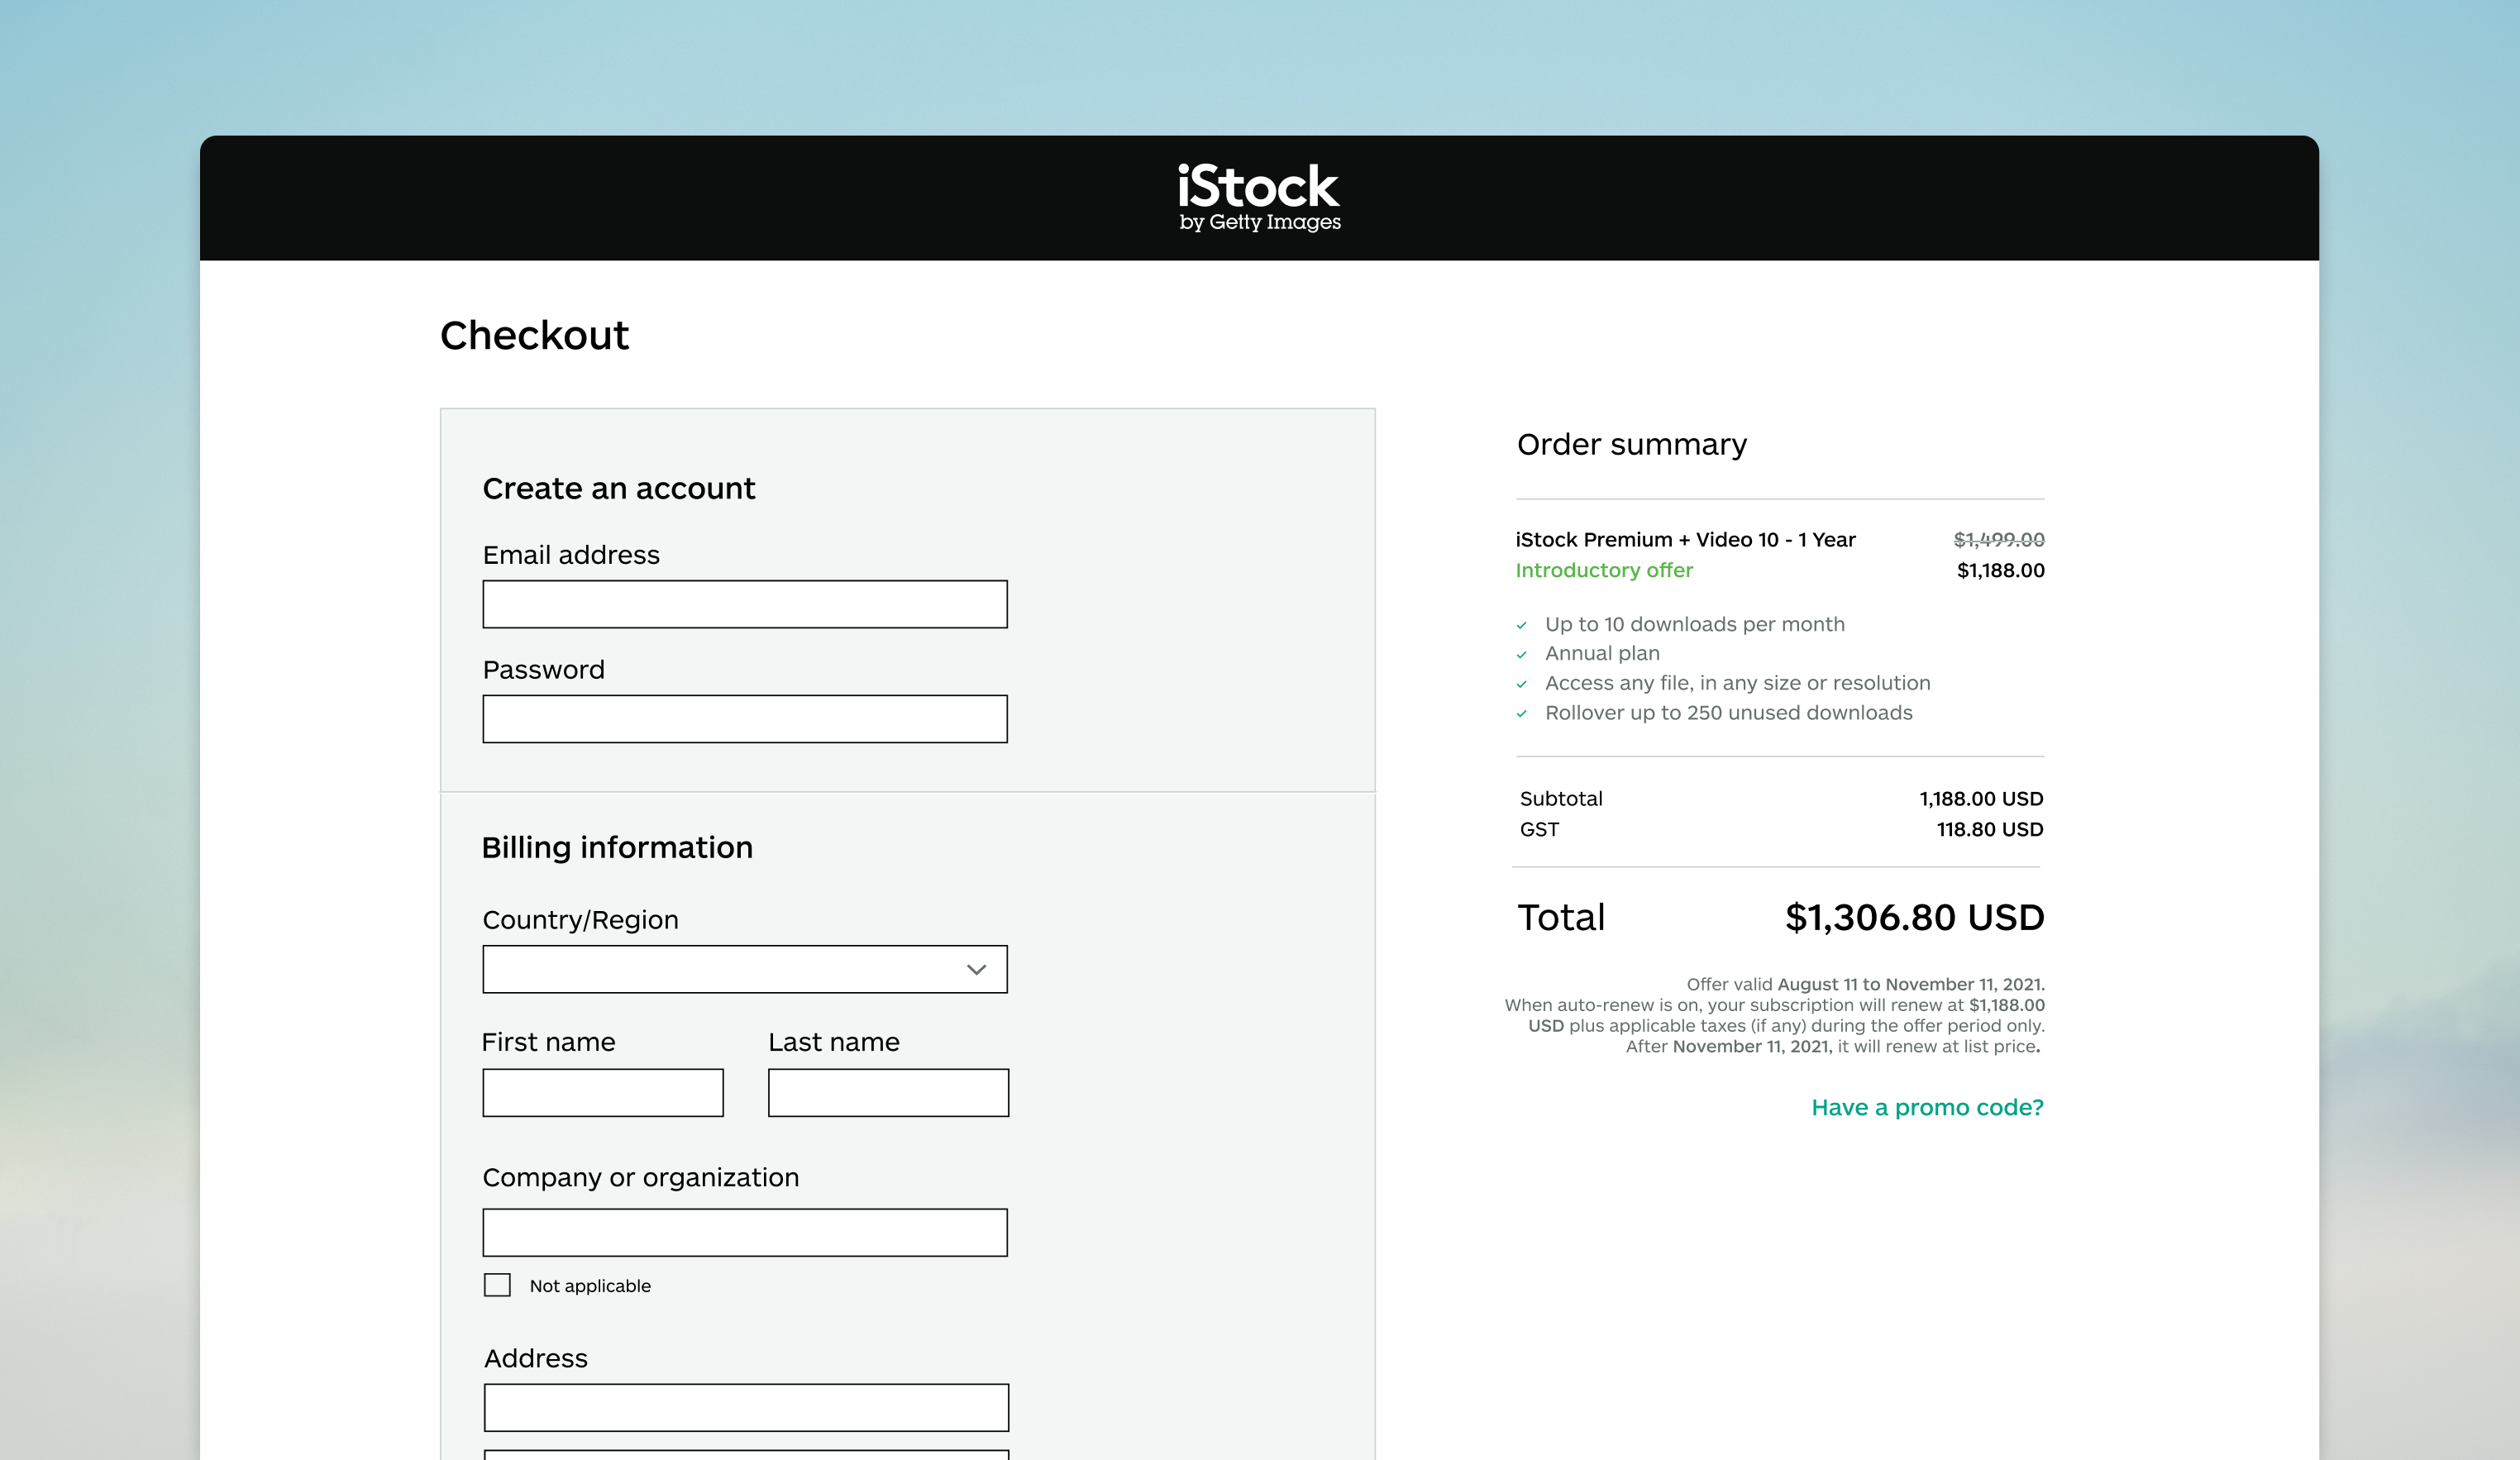Click the GST 118.80 USD value

click(1989, 829)
